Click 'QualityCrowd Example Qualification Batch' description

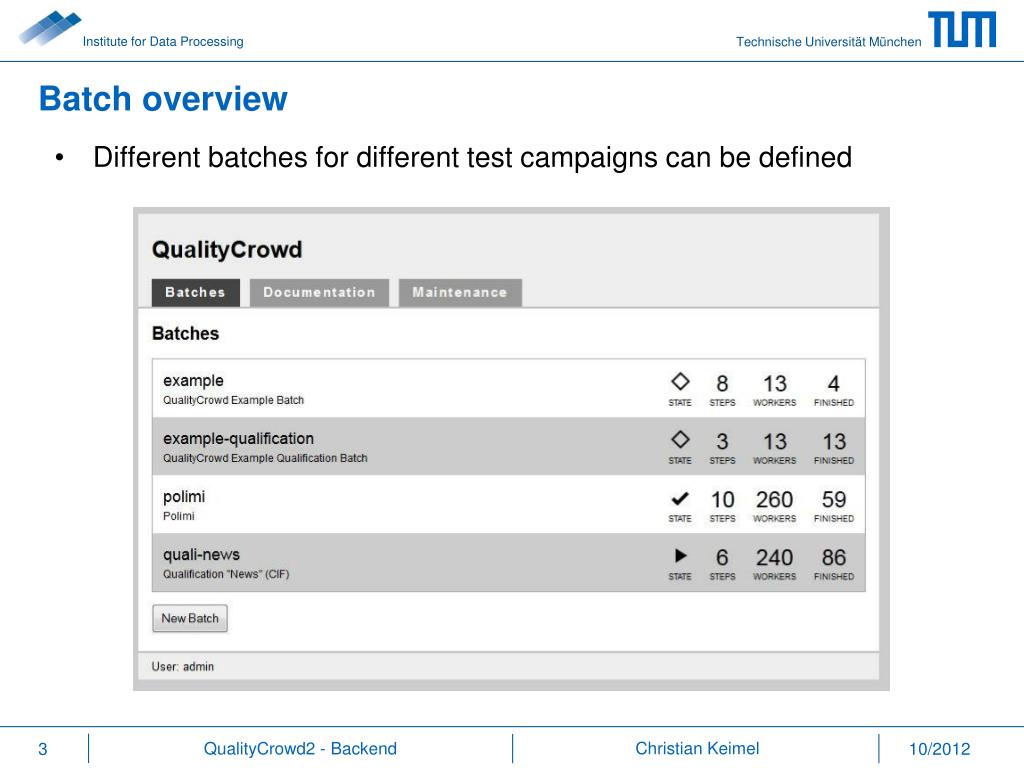point(265,458)
